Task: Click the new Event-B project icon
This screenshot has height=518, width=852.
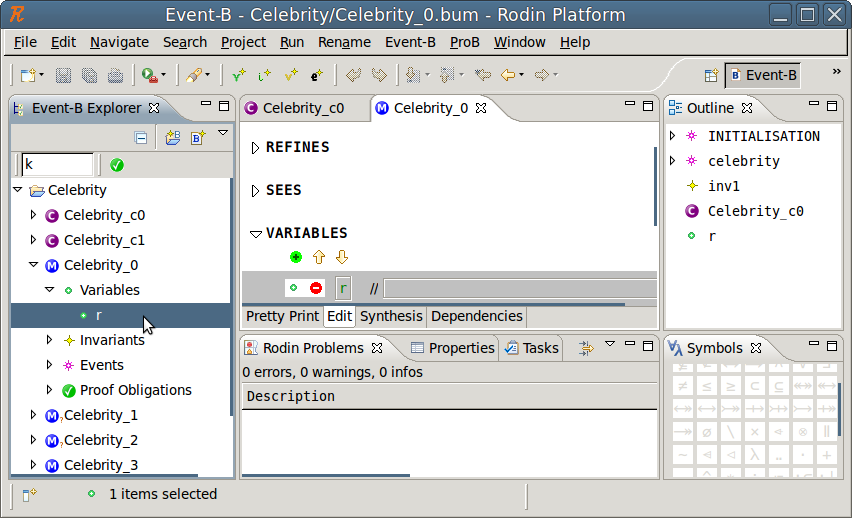Action: 172,138
